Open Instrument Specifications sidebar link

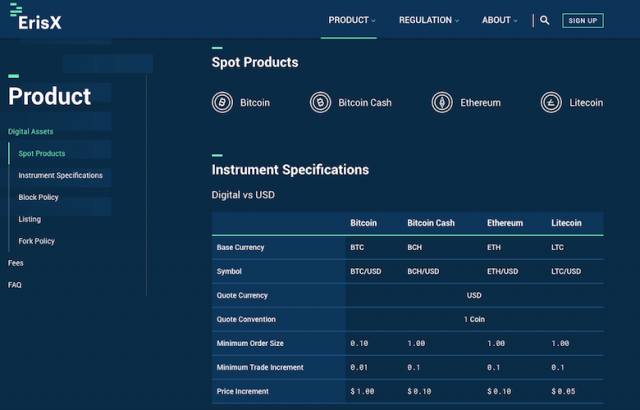coord(60,175)
